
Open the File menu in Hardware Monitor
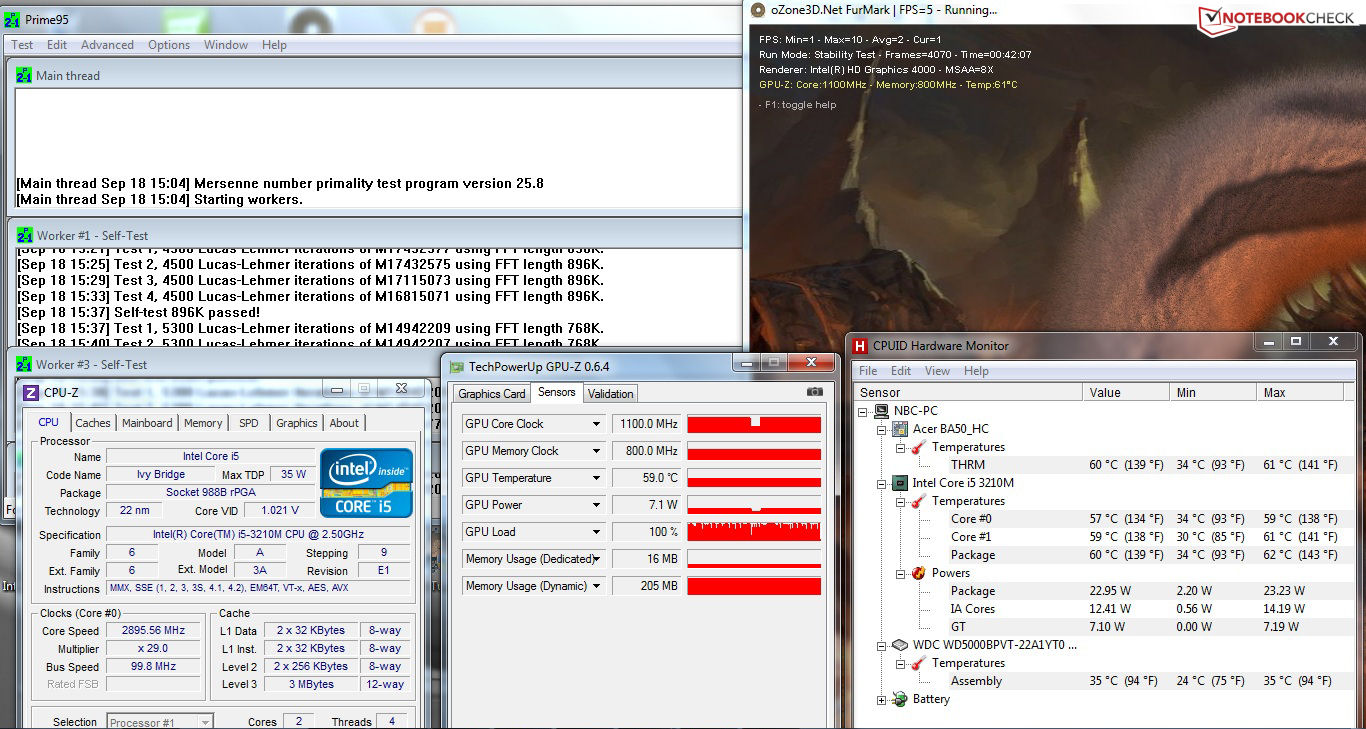tap(868, 371)
